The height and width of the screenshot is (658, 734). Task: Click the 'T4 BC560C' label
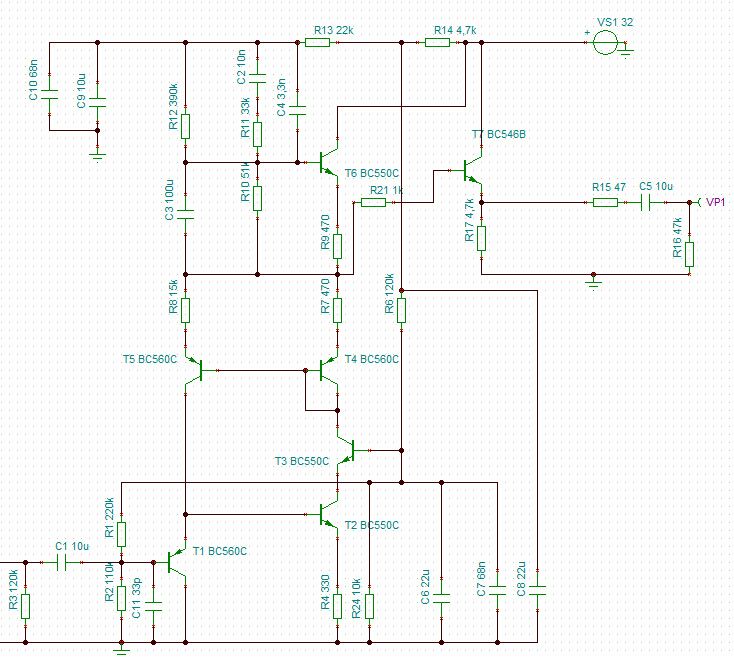(x=372, y=359)
